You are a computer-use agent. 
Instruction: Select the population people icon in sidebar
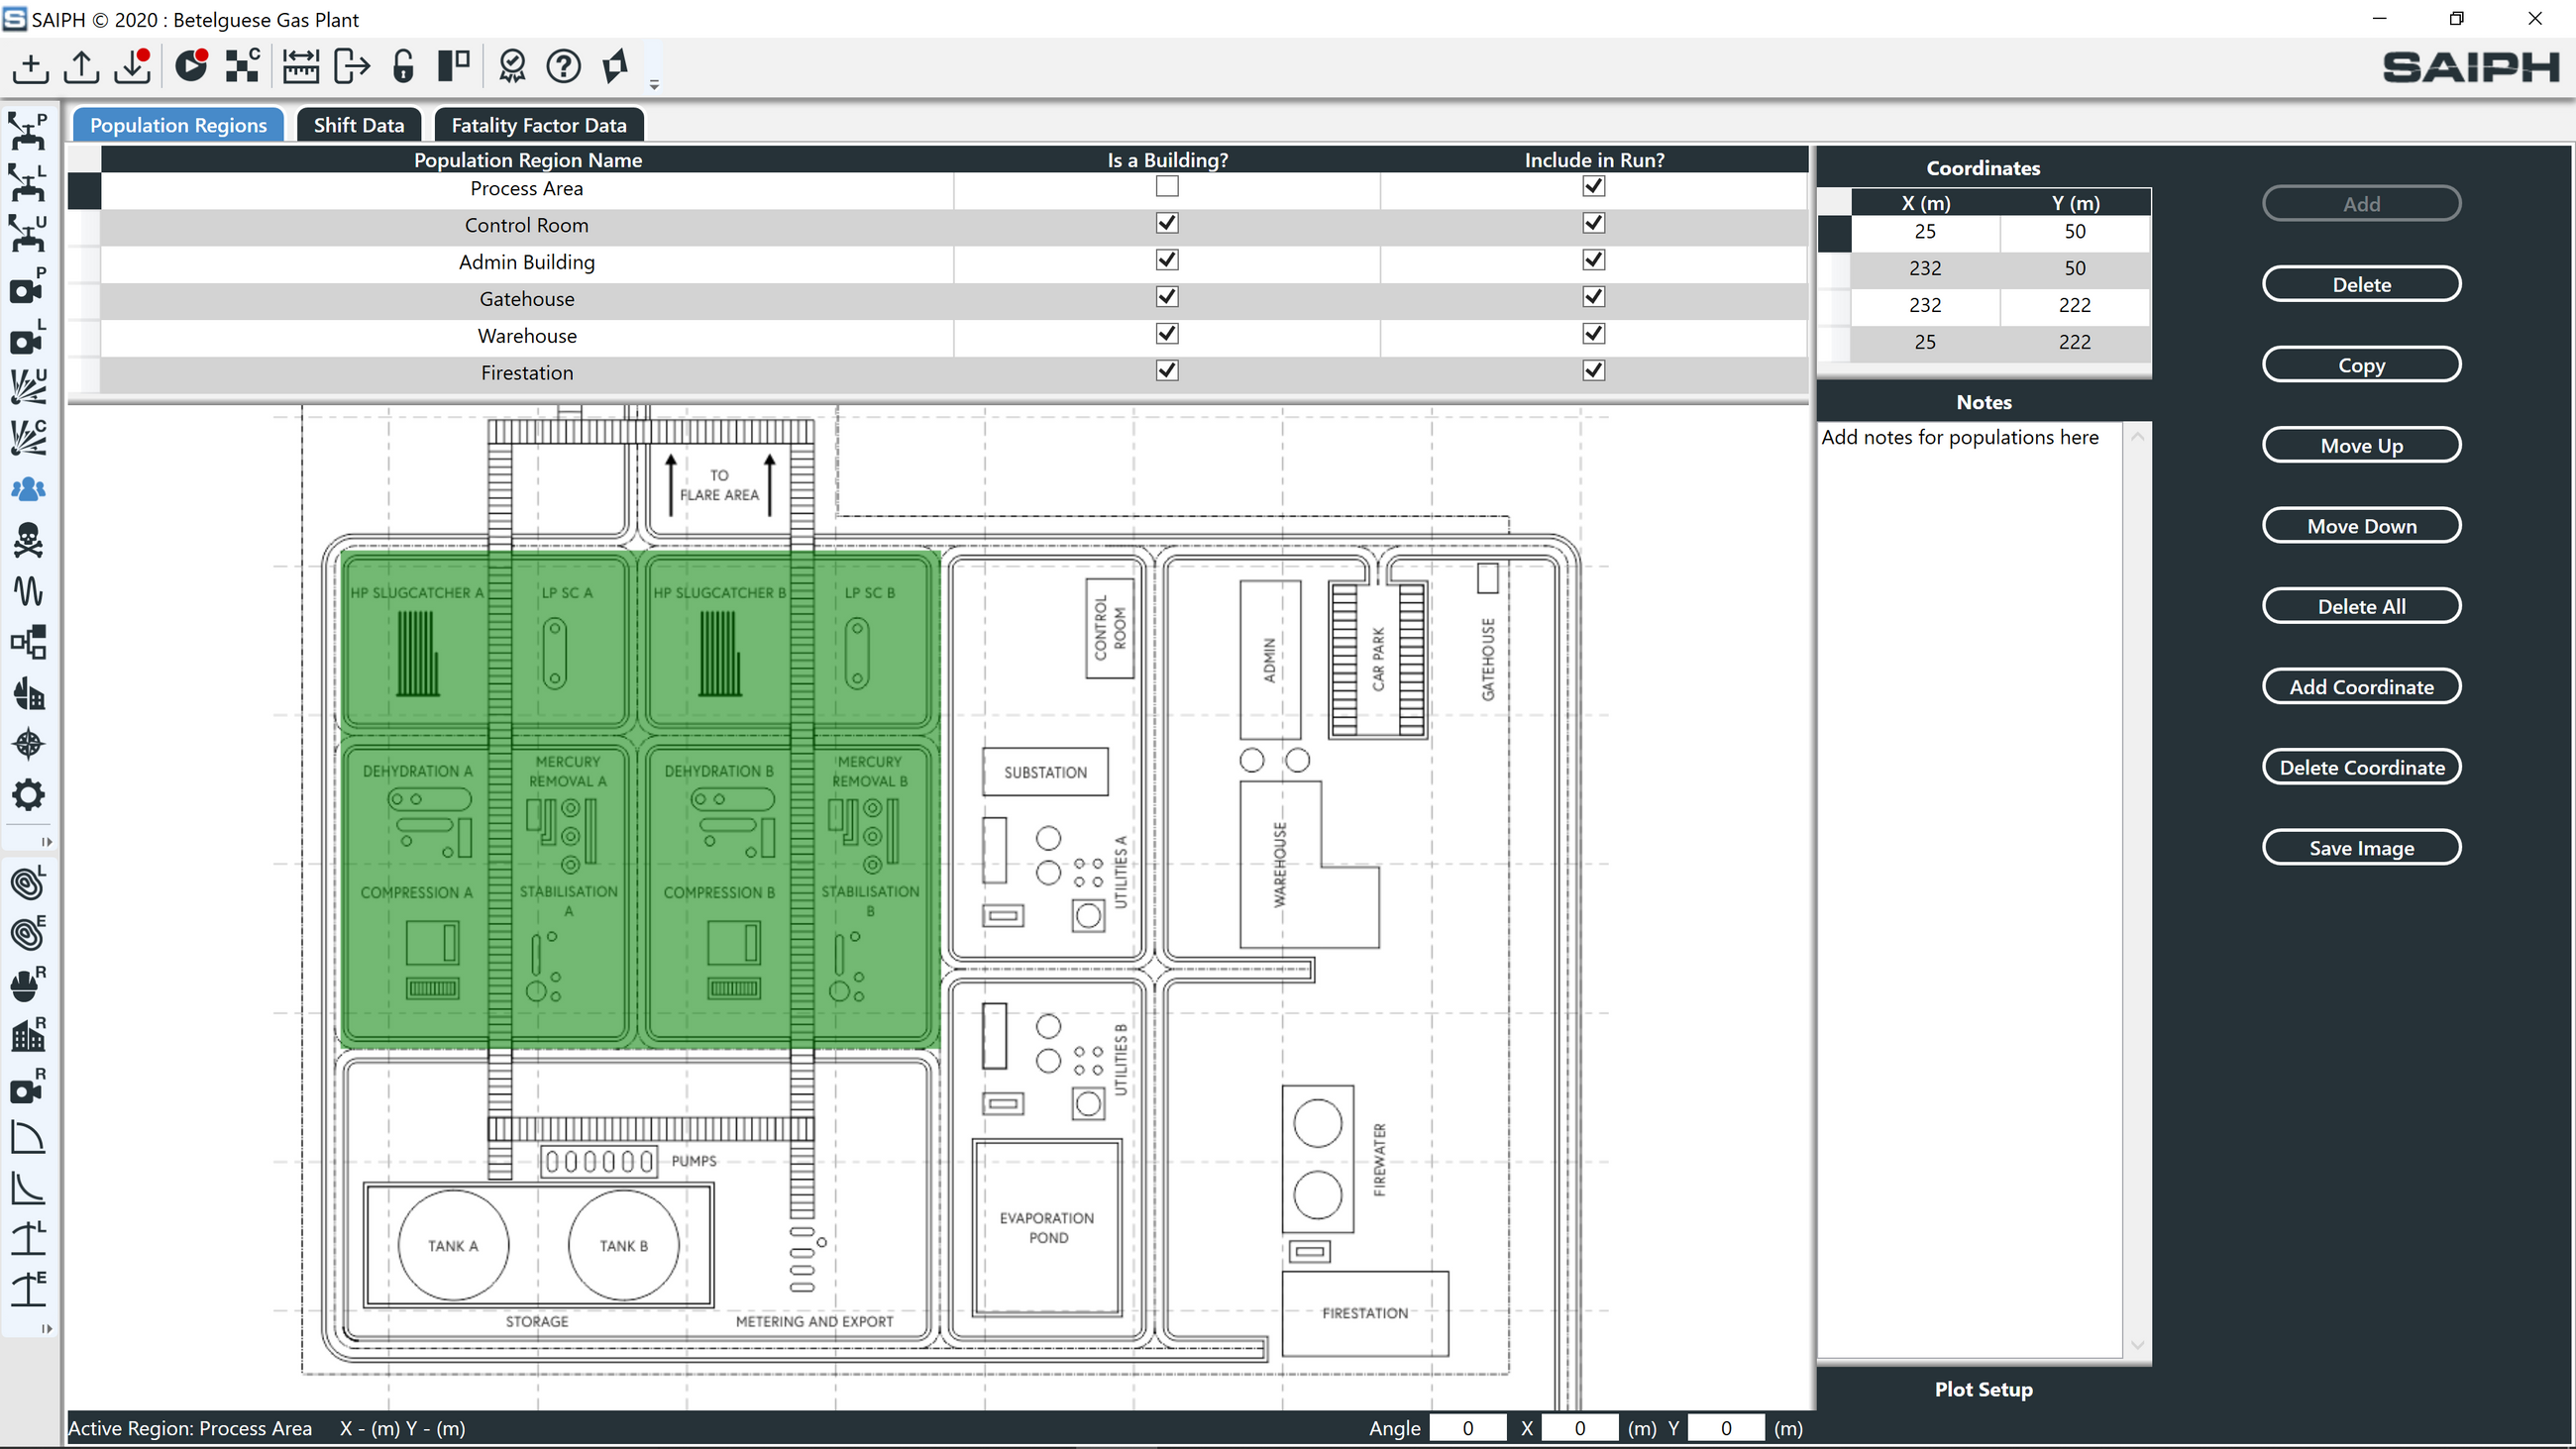[28, 490]
